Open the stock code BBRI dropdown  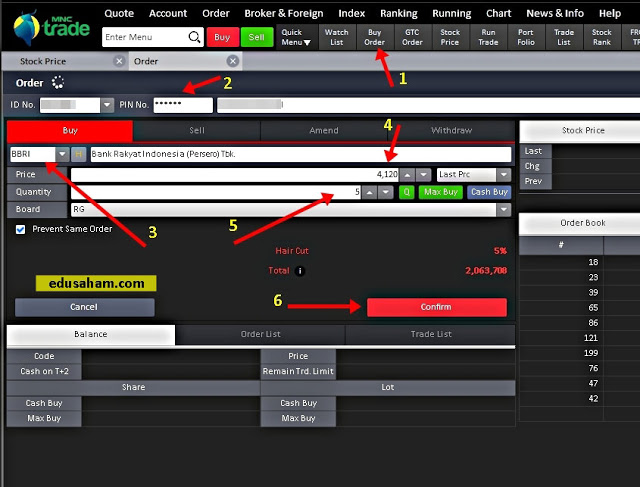pos(62,154)
